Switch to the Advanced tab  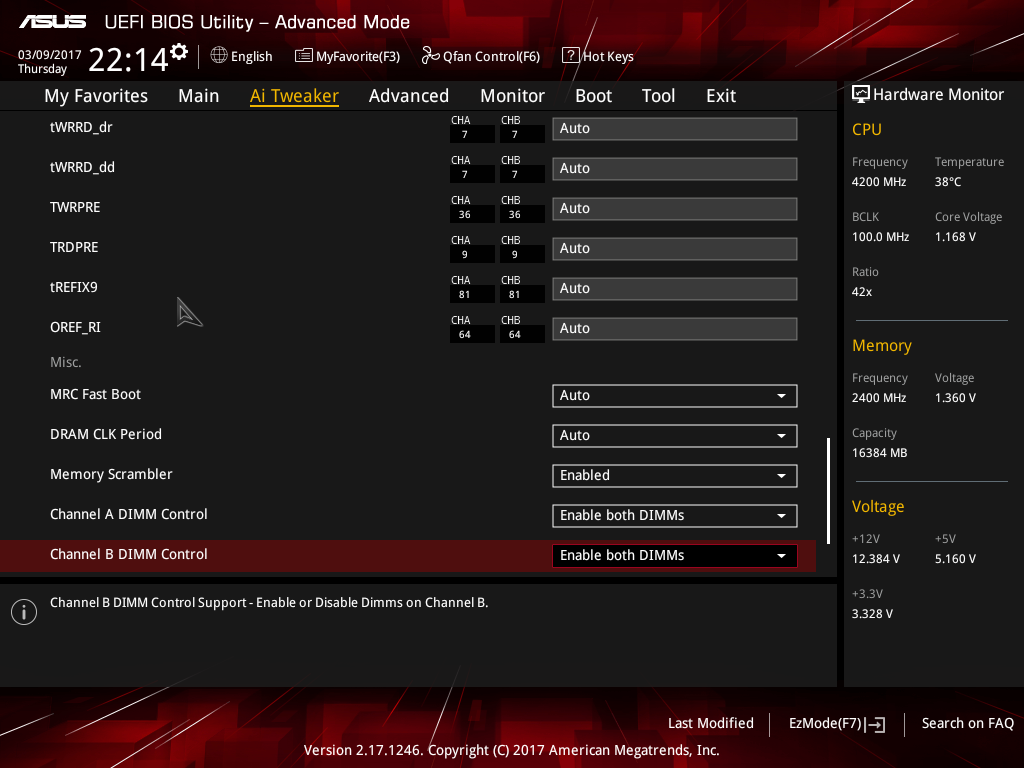point(409,96)
